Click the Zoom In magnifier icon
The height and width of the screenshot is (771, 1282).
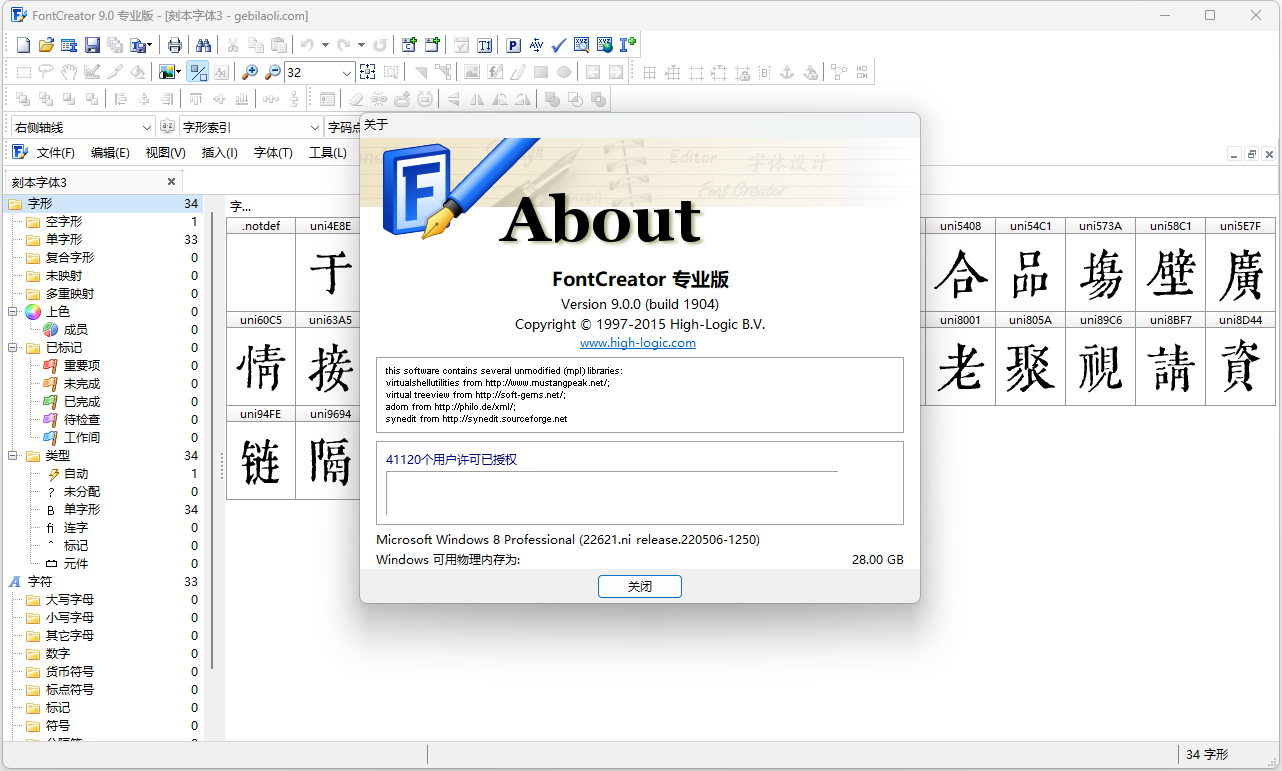[x=250, y=72]
